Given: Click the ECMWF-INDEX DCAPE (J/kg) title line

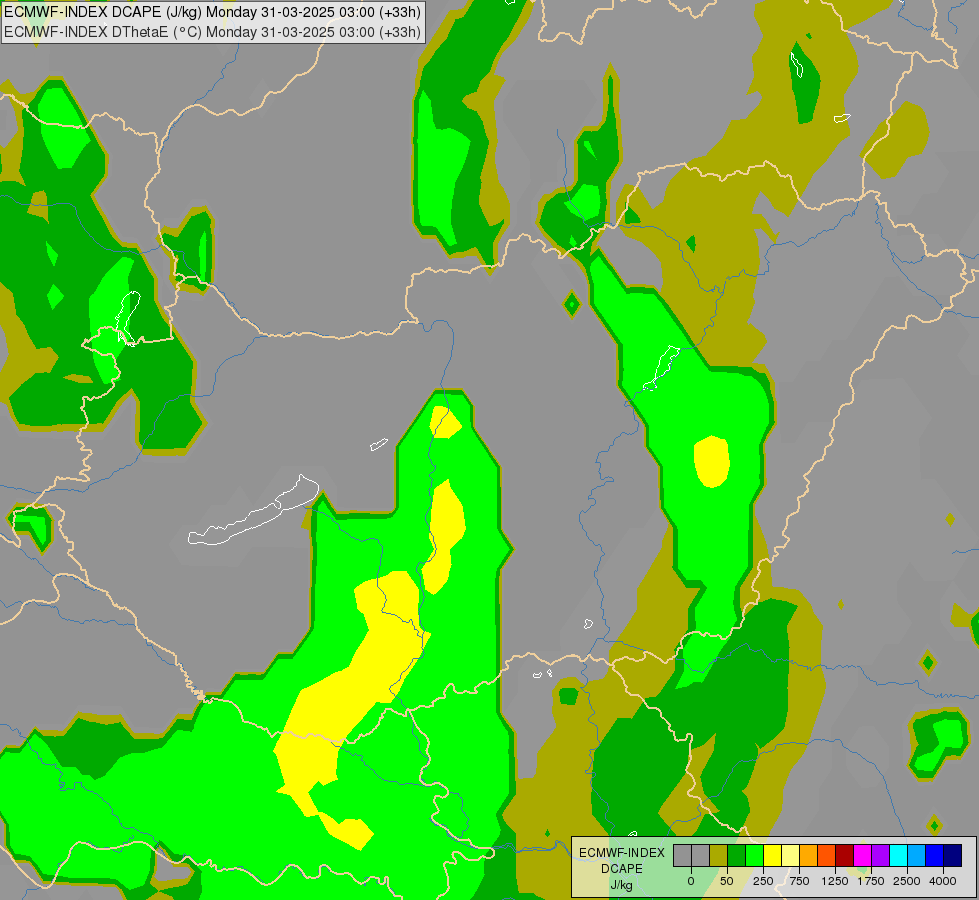Looking at the screenshot, I should pyautogui.click(x=212, y=12).
